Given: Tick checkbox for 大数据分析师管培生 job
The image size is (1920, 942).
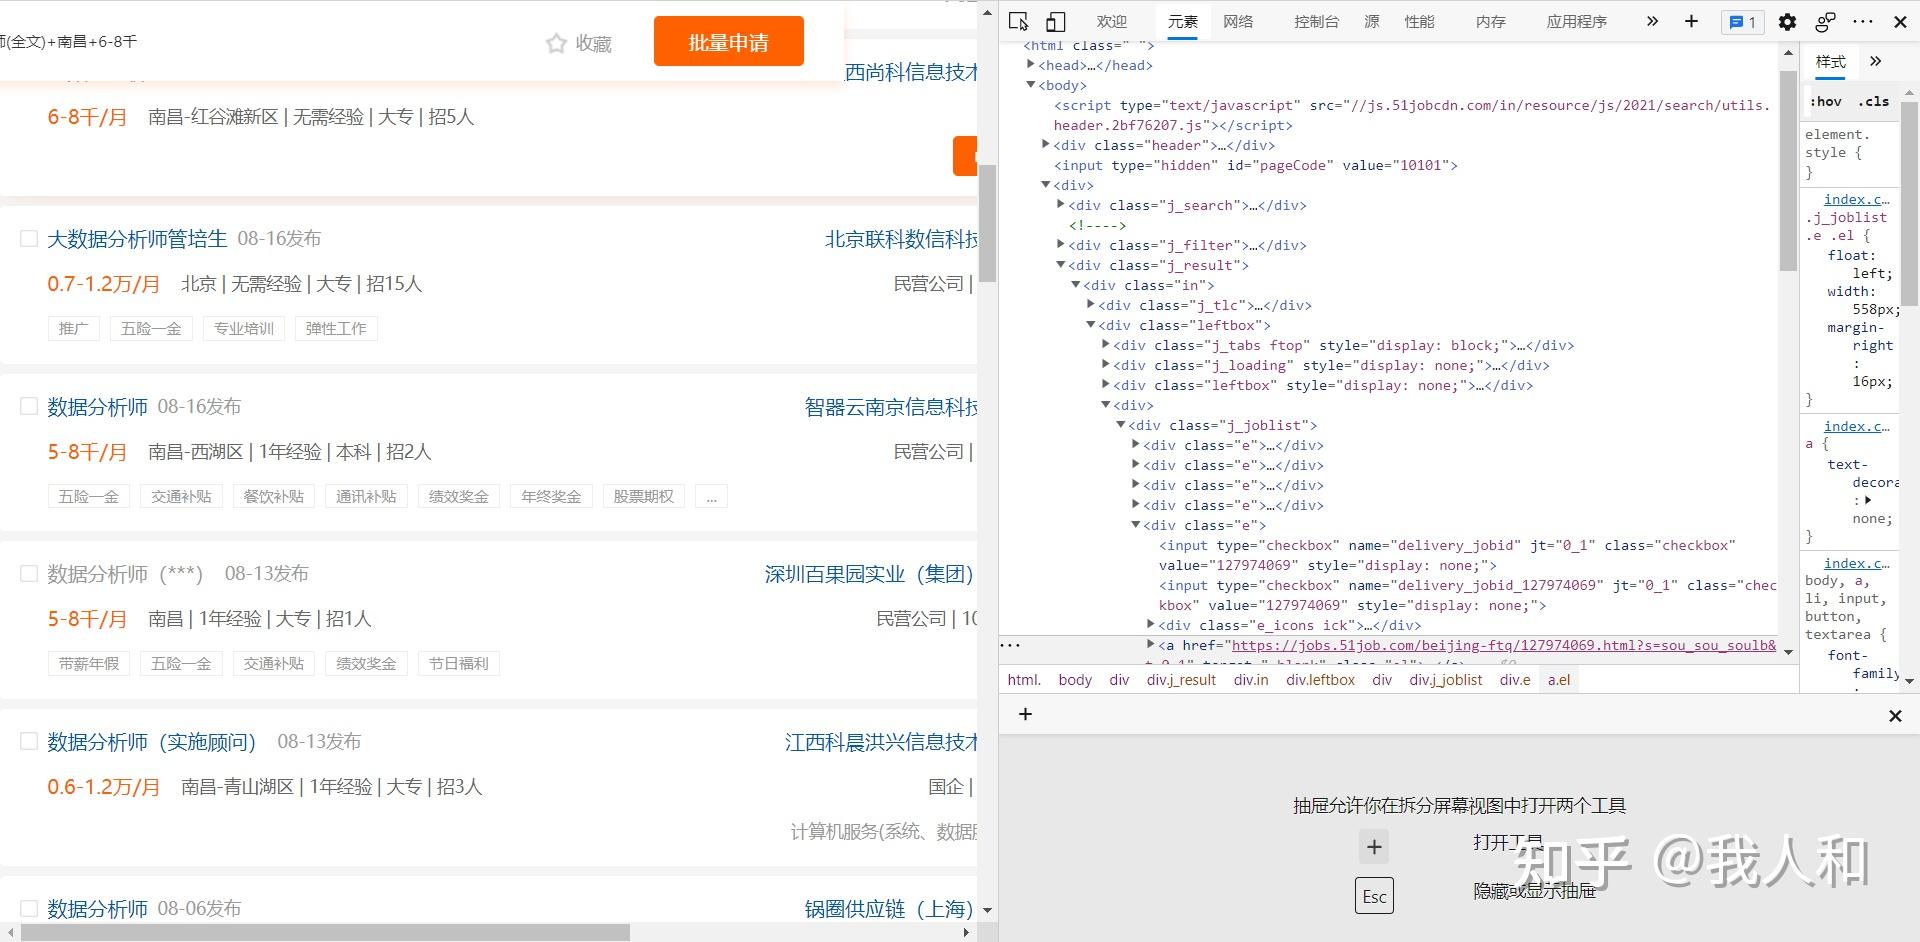Looking at the screenshot, I should click(29, 239).
